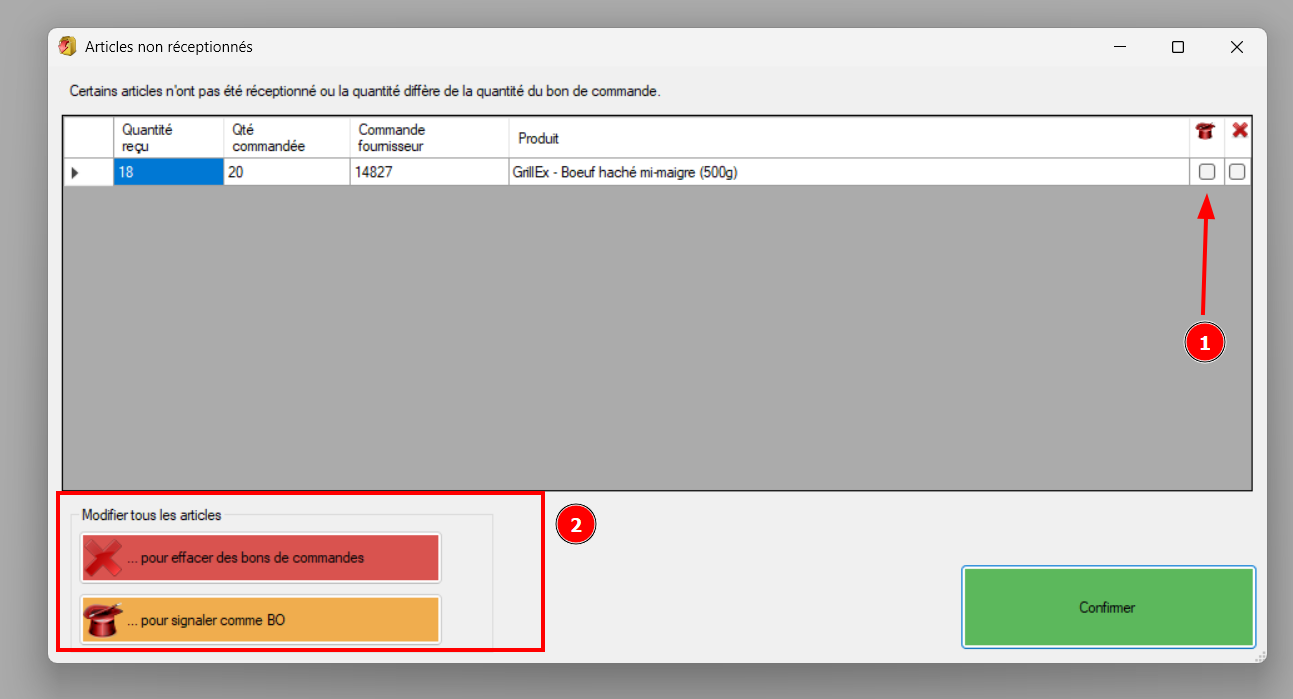Click the magic hat column header icon
1293x699 pixels.
[x=1206, y=130]
